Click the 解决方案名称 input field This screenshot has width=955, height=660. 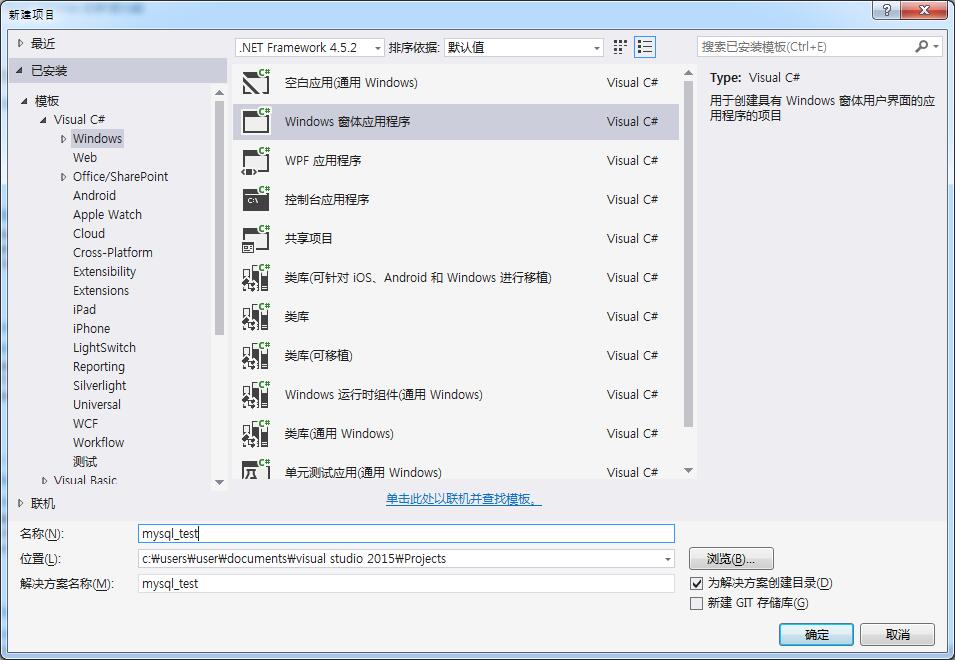406,583
